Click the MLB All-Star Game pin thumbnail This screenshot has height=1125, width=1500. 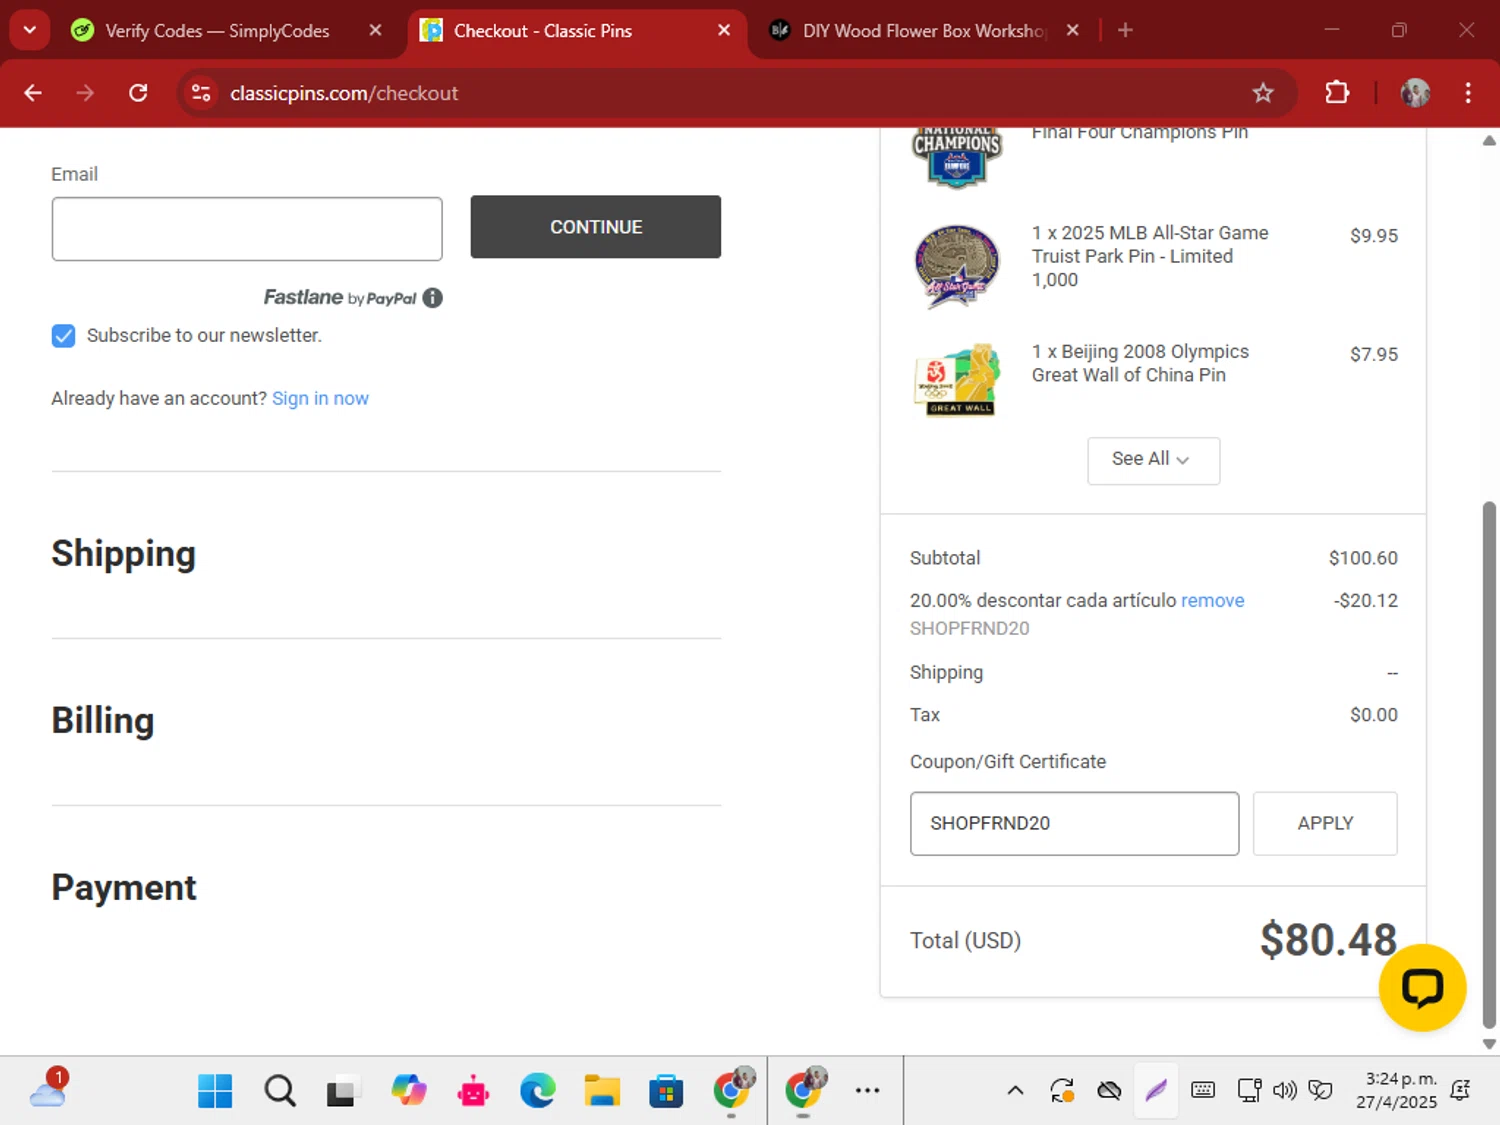coord(957,266)
